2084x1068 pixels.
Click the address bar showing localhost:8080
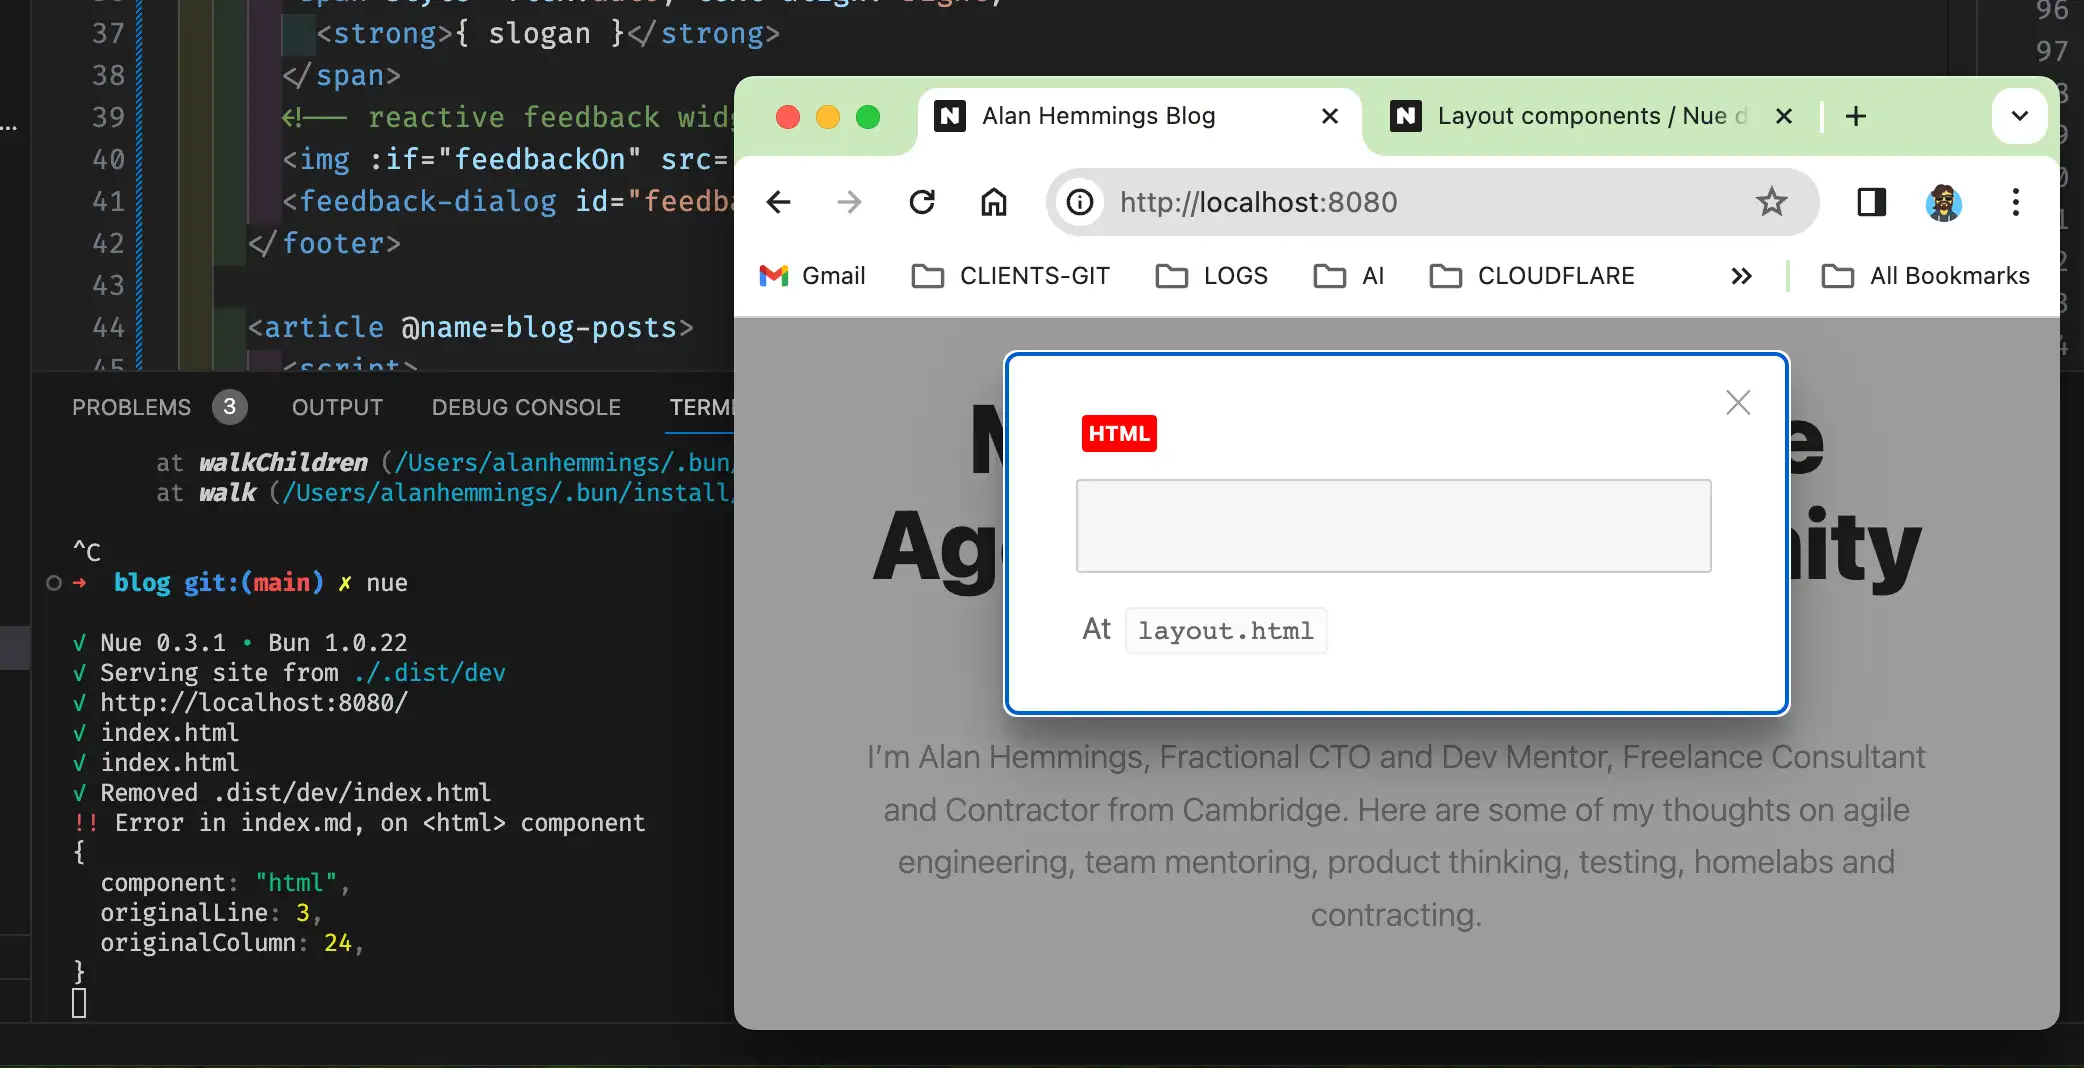point(1400,202)
